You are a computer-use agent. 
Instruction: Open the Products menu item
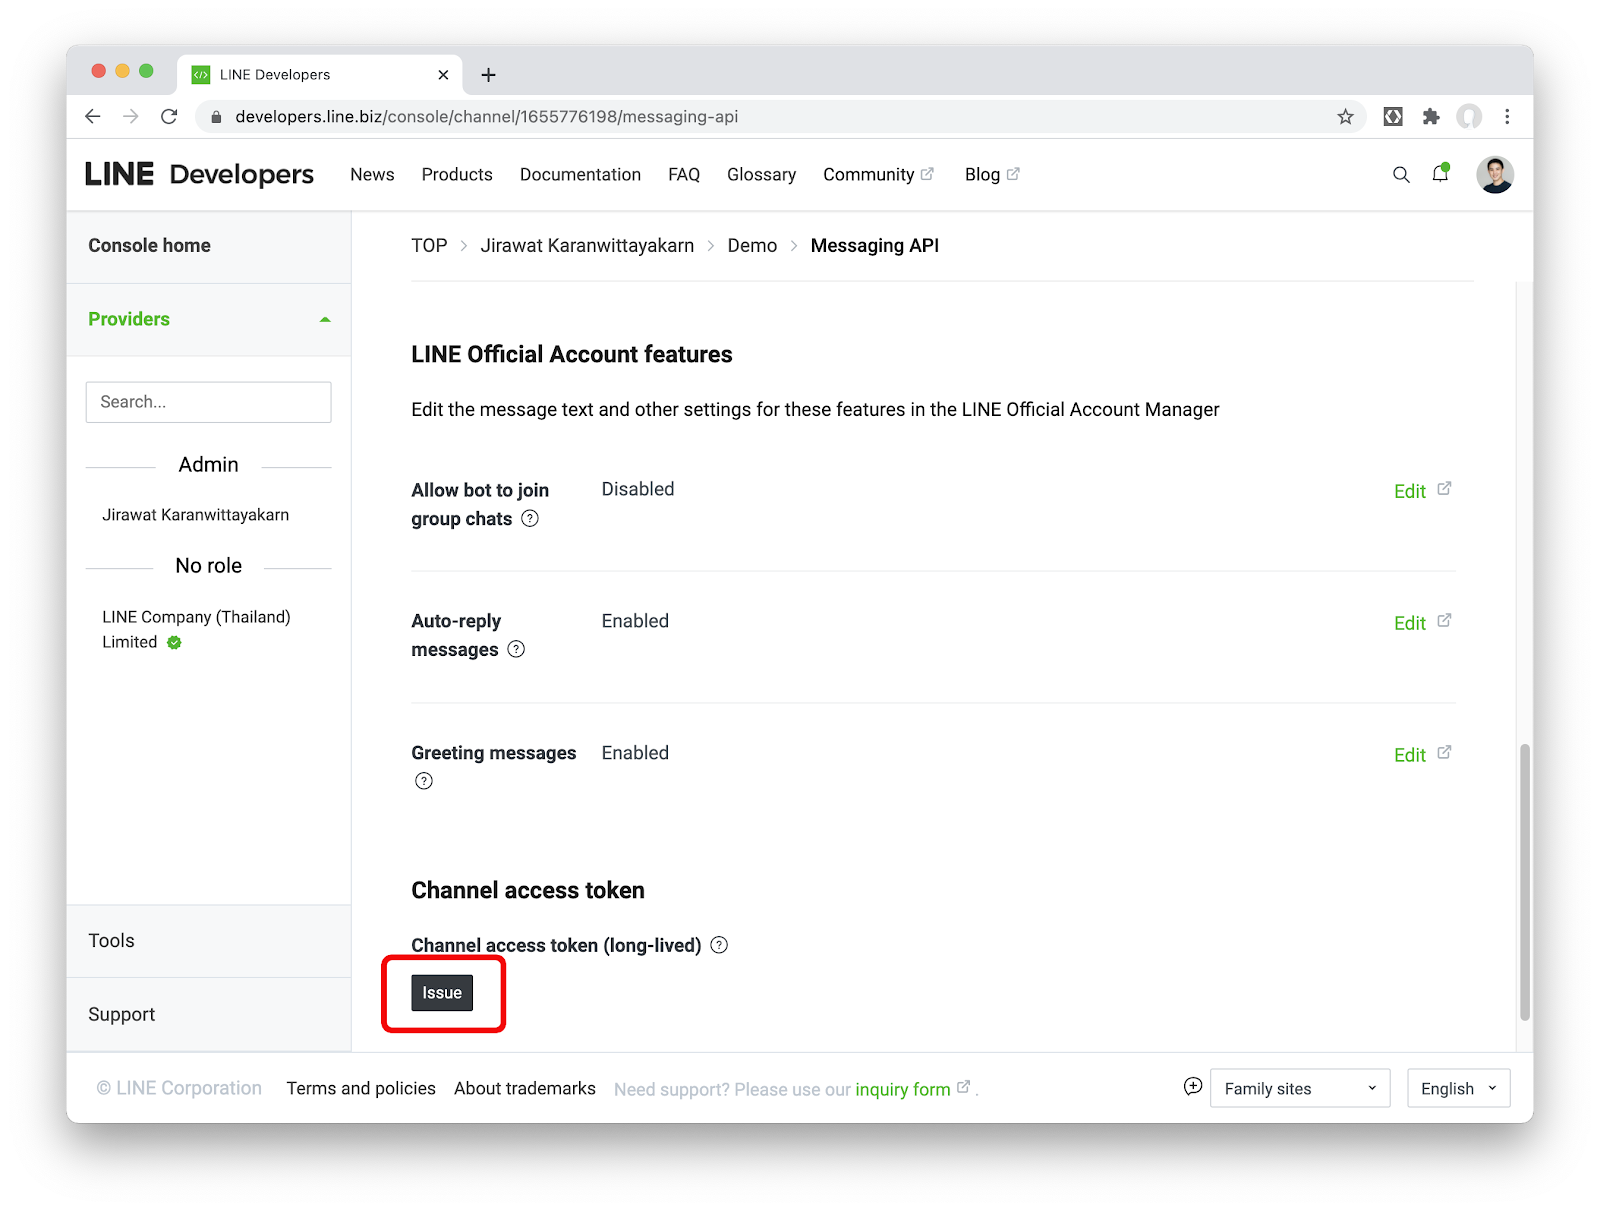coord(457,175)
